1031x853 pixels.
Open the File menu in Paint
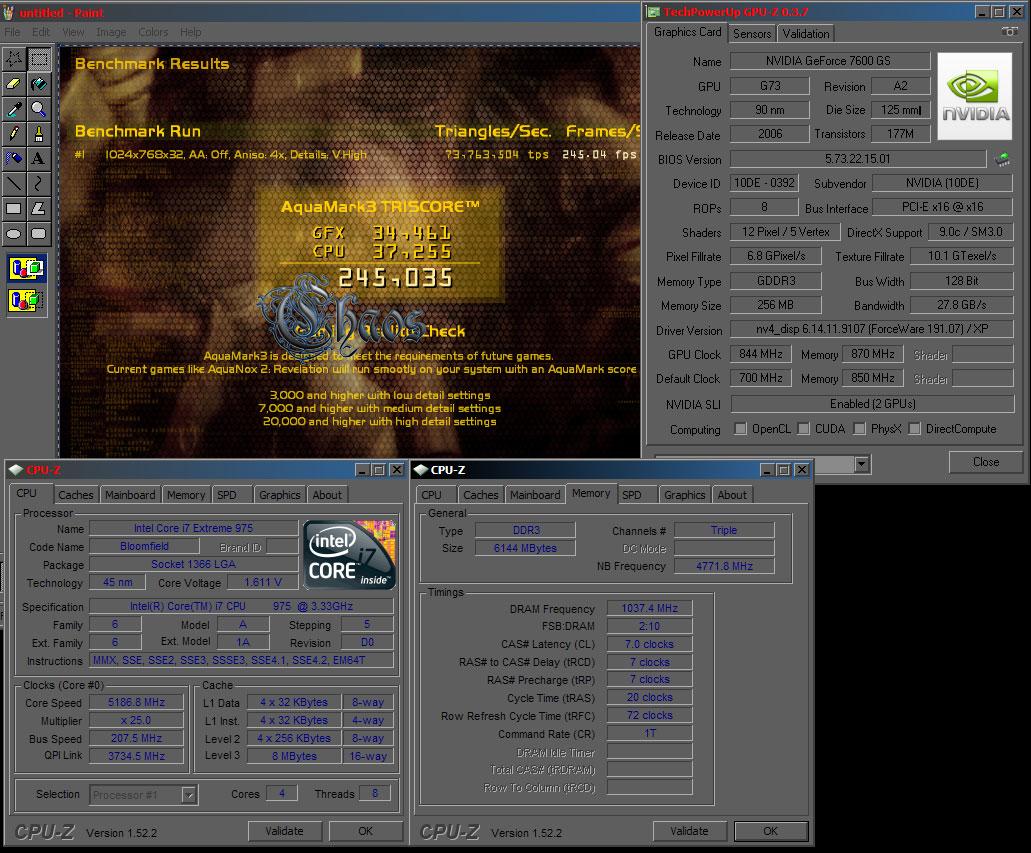[x=12, y=32]
